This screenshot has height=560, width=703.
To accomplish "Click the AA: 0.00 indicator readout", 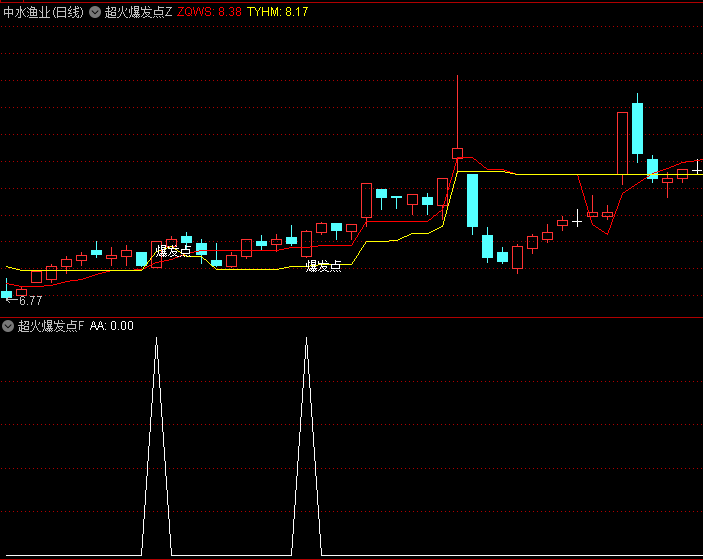I will [111, 326].
